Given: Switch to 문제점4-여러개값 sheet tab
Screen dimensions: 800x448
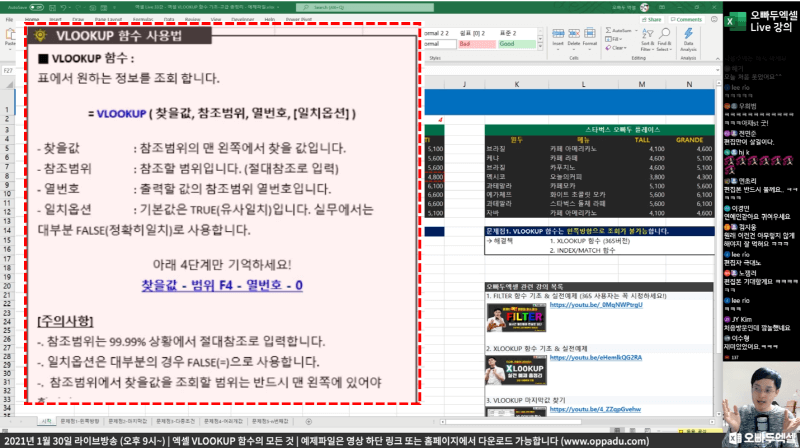Looking at the screenshot, I should click(x=223, y=421).
